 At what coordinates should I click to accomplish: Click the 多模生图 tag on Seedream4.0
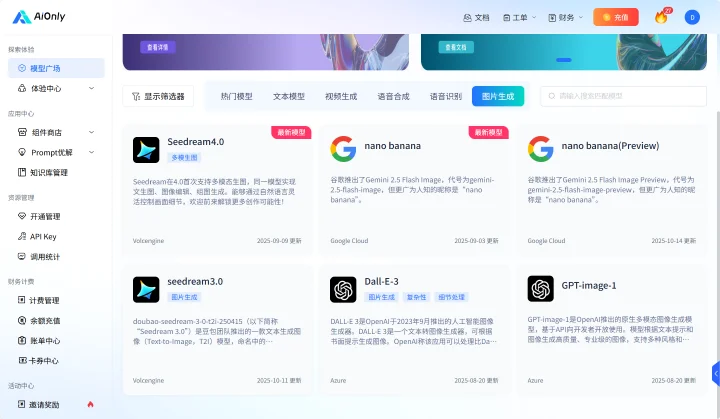pos(184,158)
